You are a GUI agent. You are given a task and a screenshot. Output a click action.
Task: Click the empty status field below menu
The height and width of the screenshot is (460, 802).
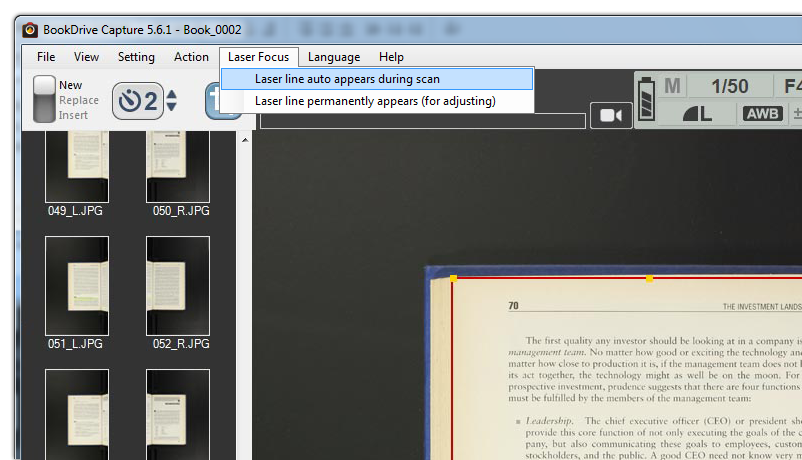(x=423, y=121)
